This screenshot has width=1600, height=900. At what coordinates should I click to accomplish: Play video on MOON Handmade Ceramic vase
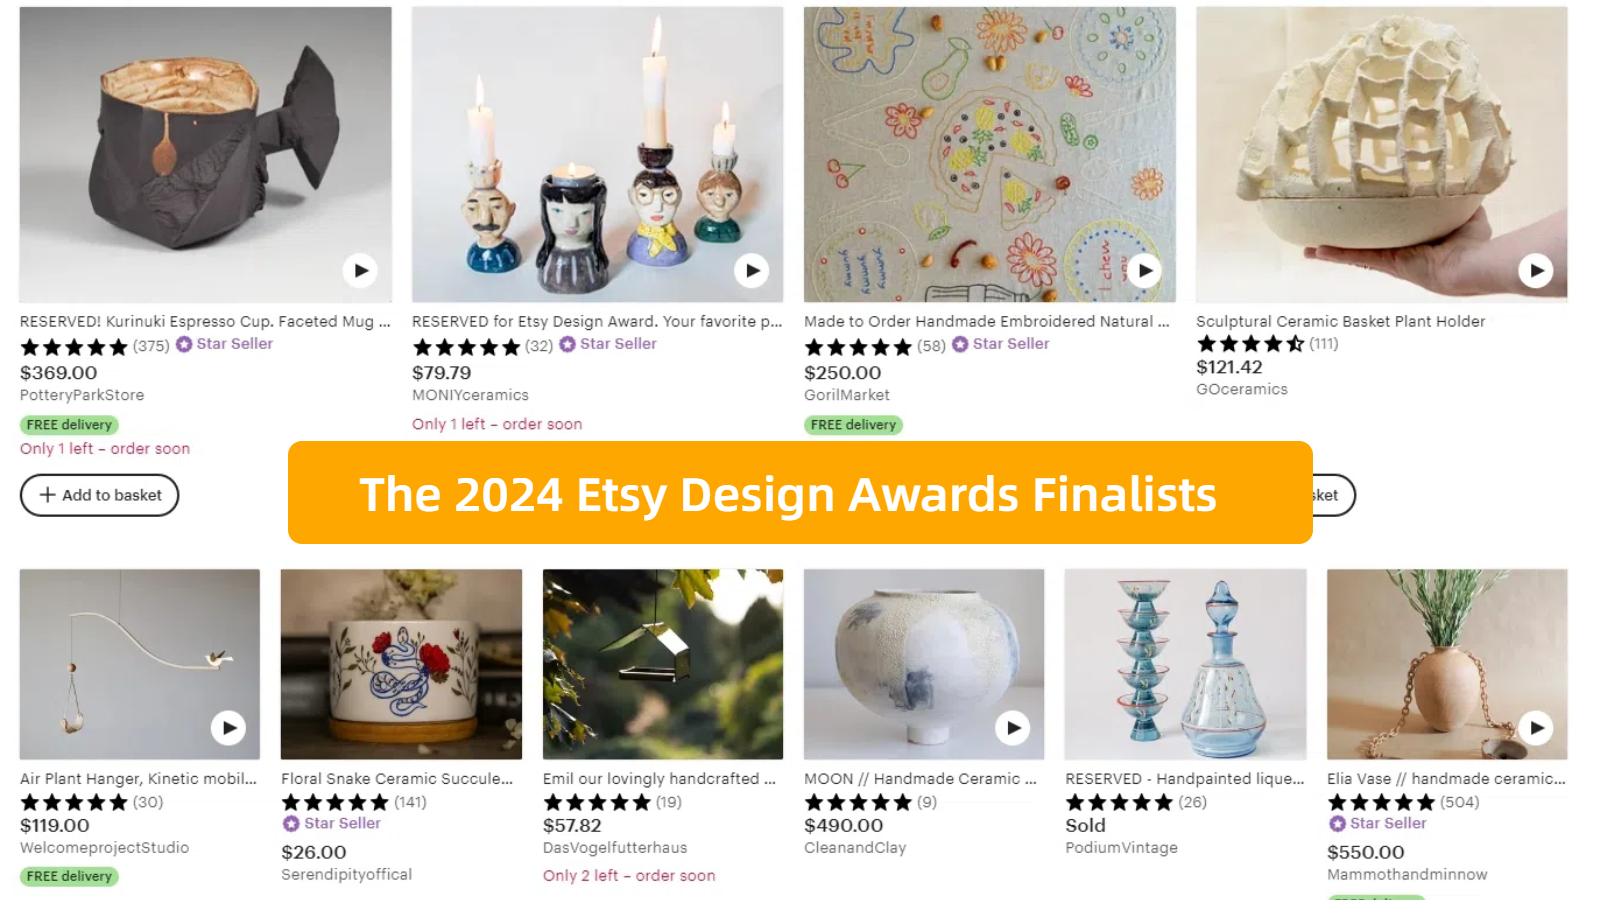pos(1013,728)
